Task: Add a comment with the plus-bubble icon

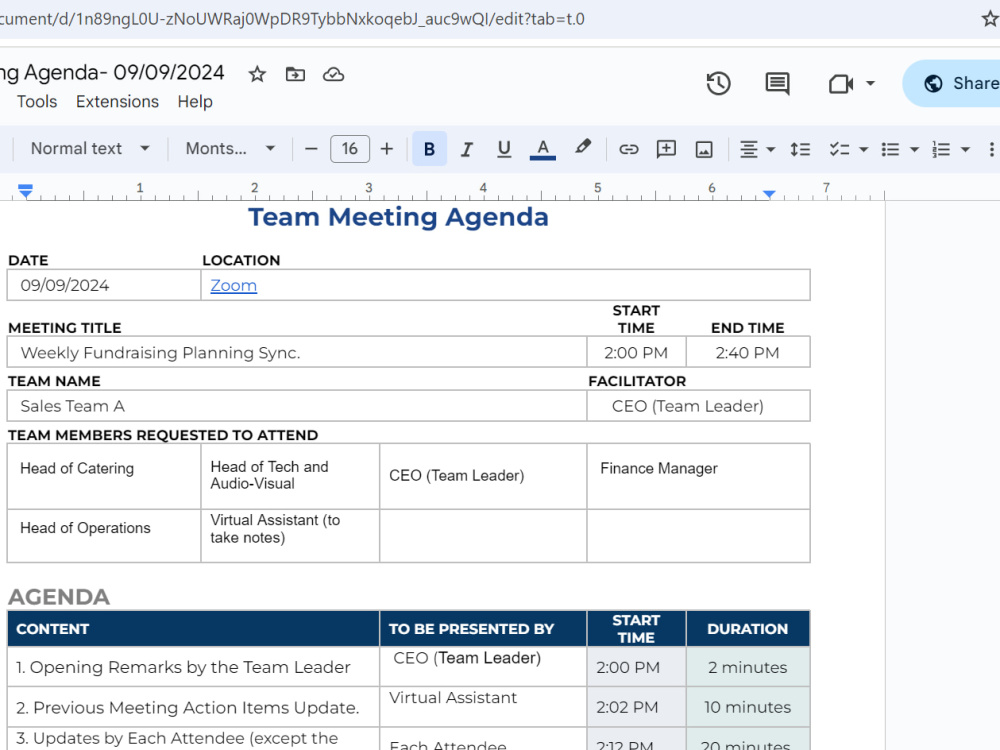Action: click(x=666, y=149)
